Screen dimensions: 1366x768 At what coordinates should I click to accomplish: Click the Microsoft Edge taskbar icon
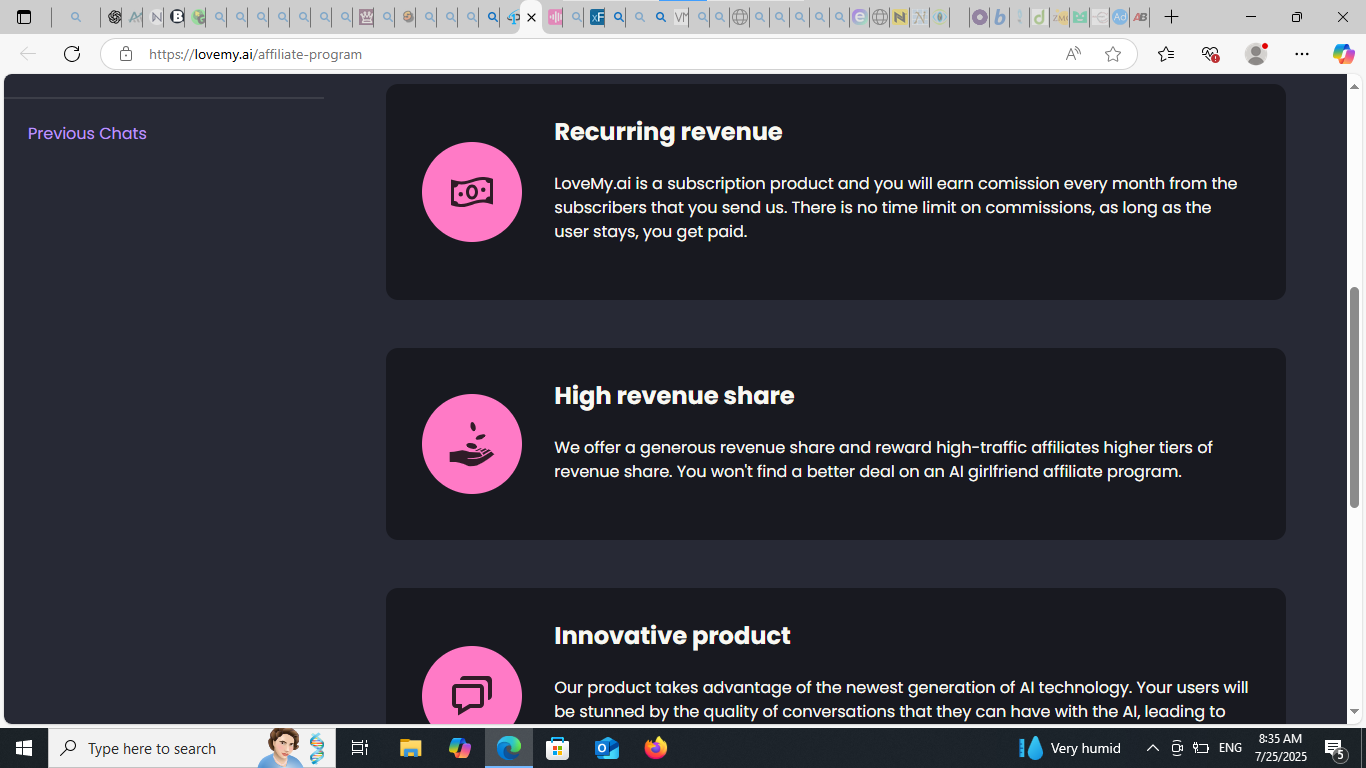(509, 748)
